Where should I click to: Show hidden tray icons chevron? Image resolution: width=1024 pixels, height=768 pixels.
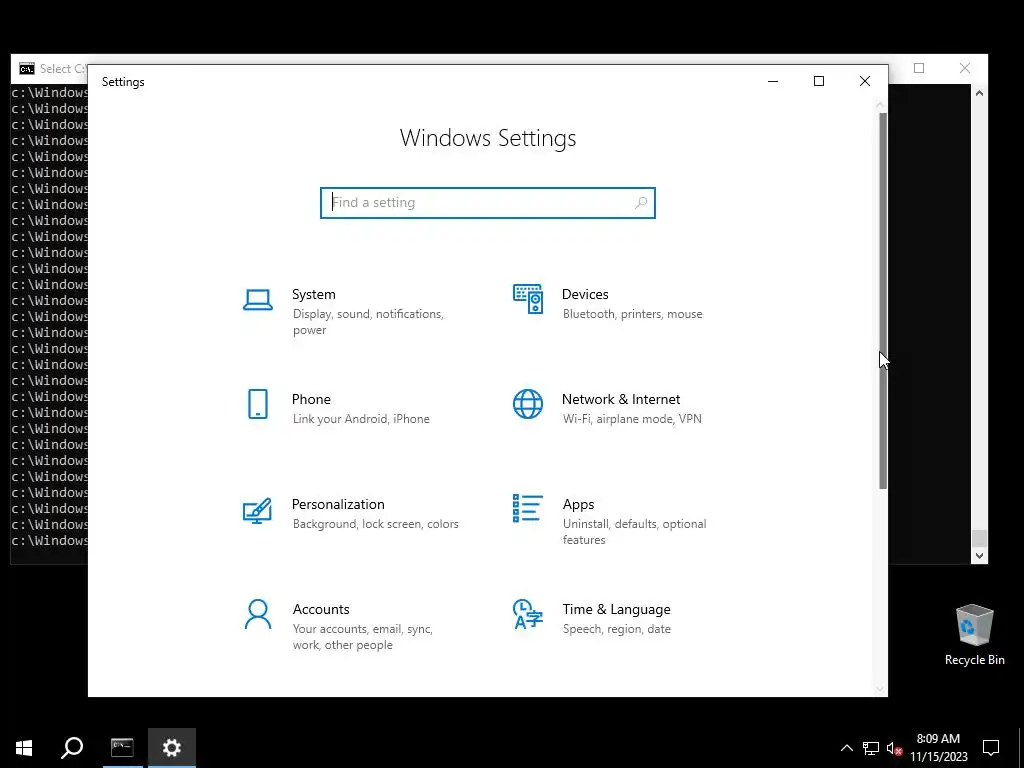tap(846, 748)
